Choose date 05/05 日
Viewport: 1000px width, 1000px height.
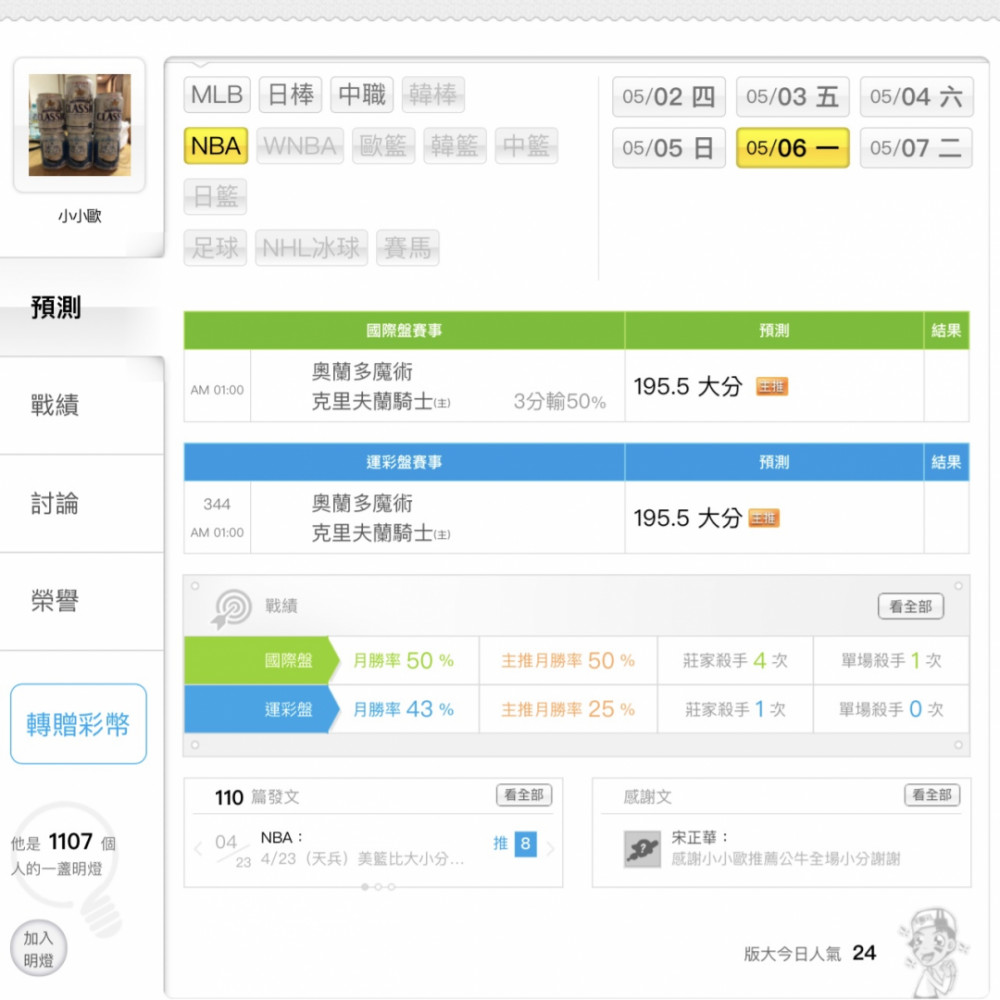click(669, 148)
